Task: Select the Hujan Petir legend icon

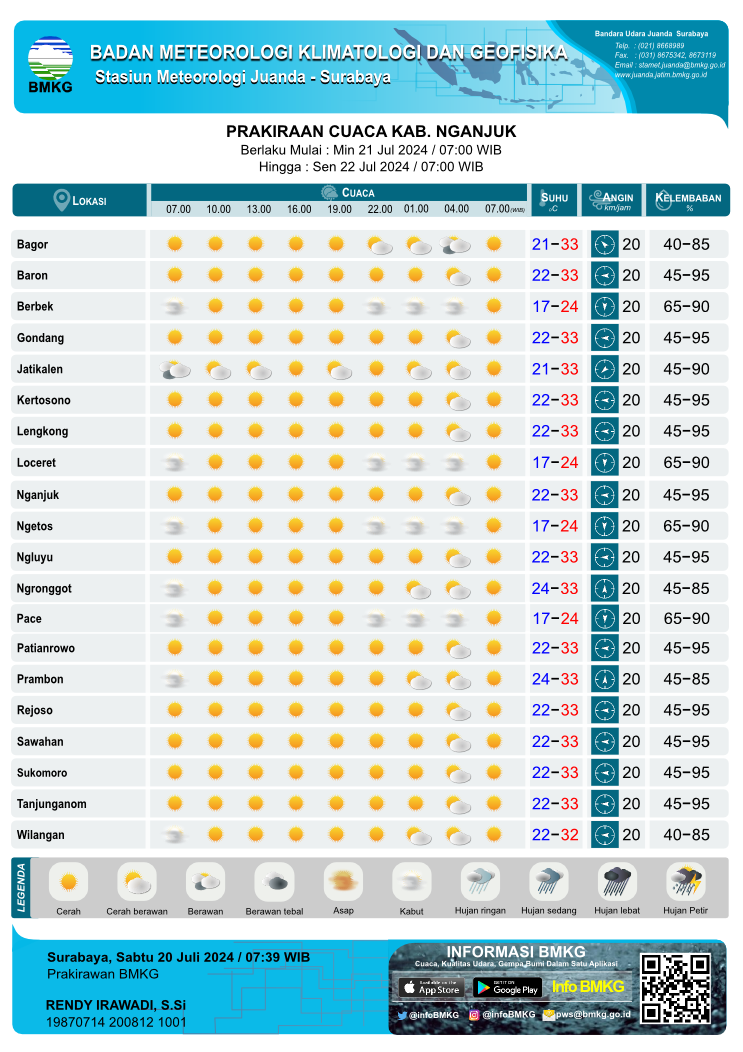Action: [x=685, y=881]
